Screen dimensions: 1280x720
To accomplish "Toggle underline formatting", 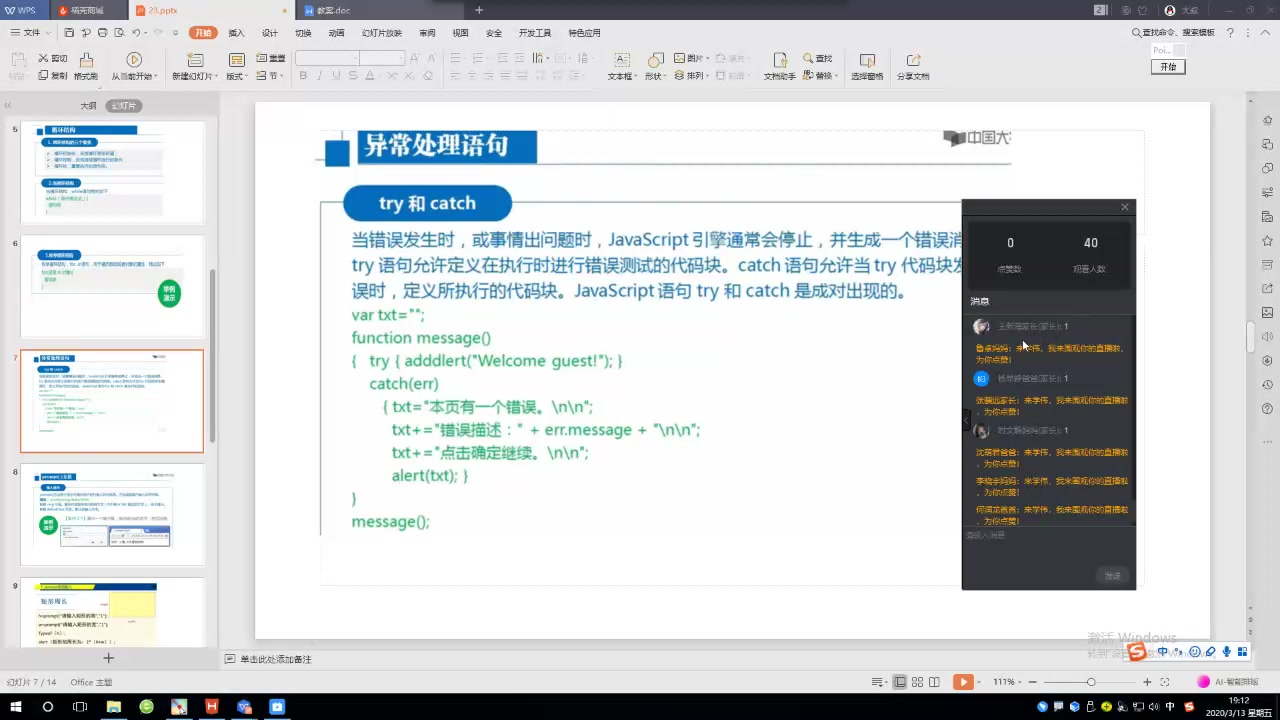I will [x=335, y=76].
